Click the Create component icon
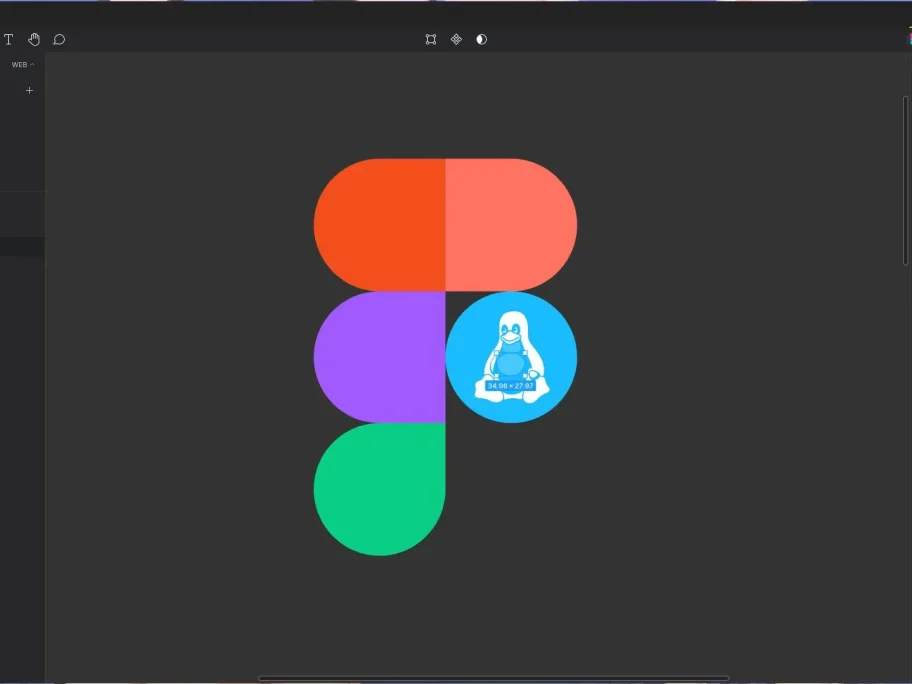Screen dimensions: 912x684 tap(456, 39)
